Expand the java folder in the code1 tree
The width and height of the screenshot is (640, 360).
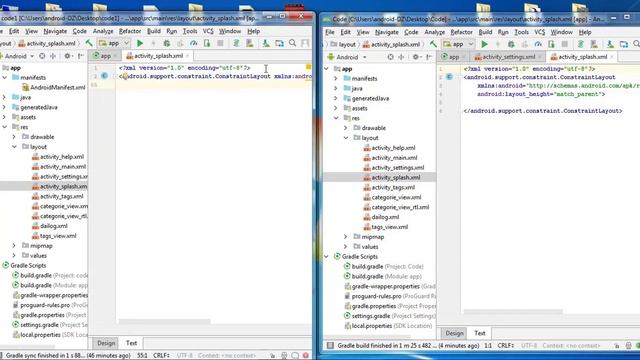tap(4, 97)
